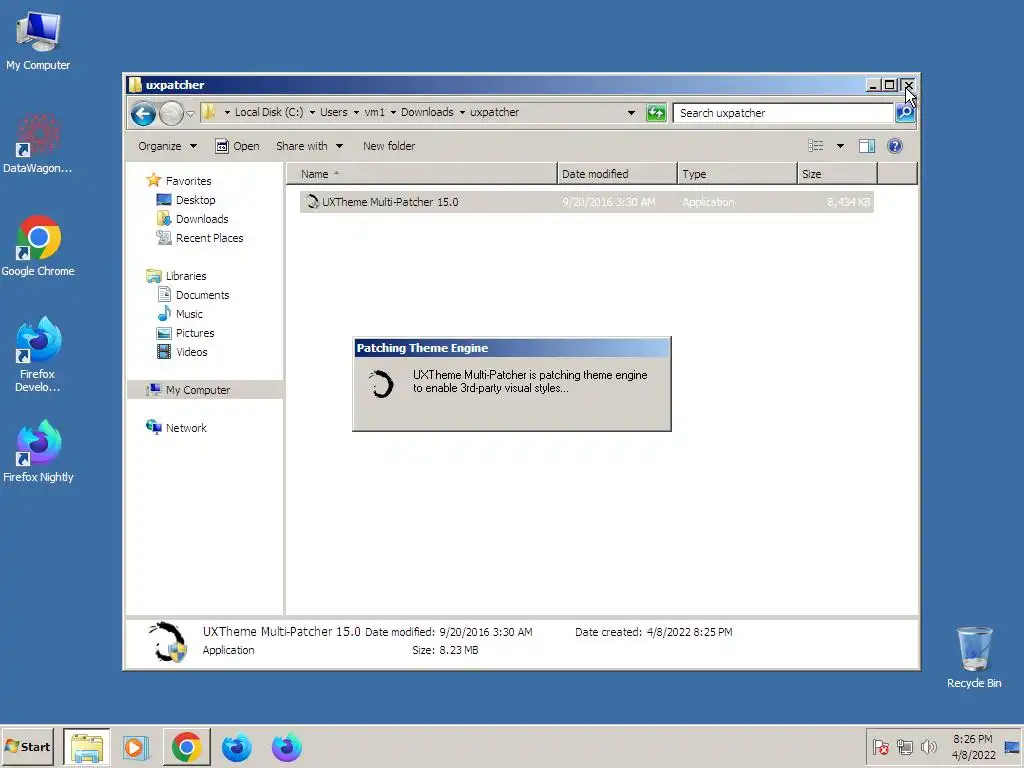
Task: Click the Open toolbar button
Action: click(x=237, y=146)
